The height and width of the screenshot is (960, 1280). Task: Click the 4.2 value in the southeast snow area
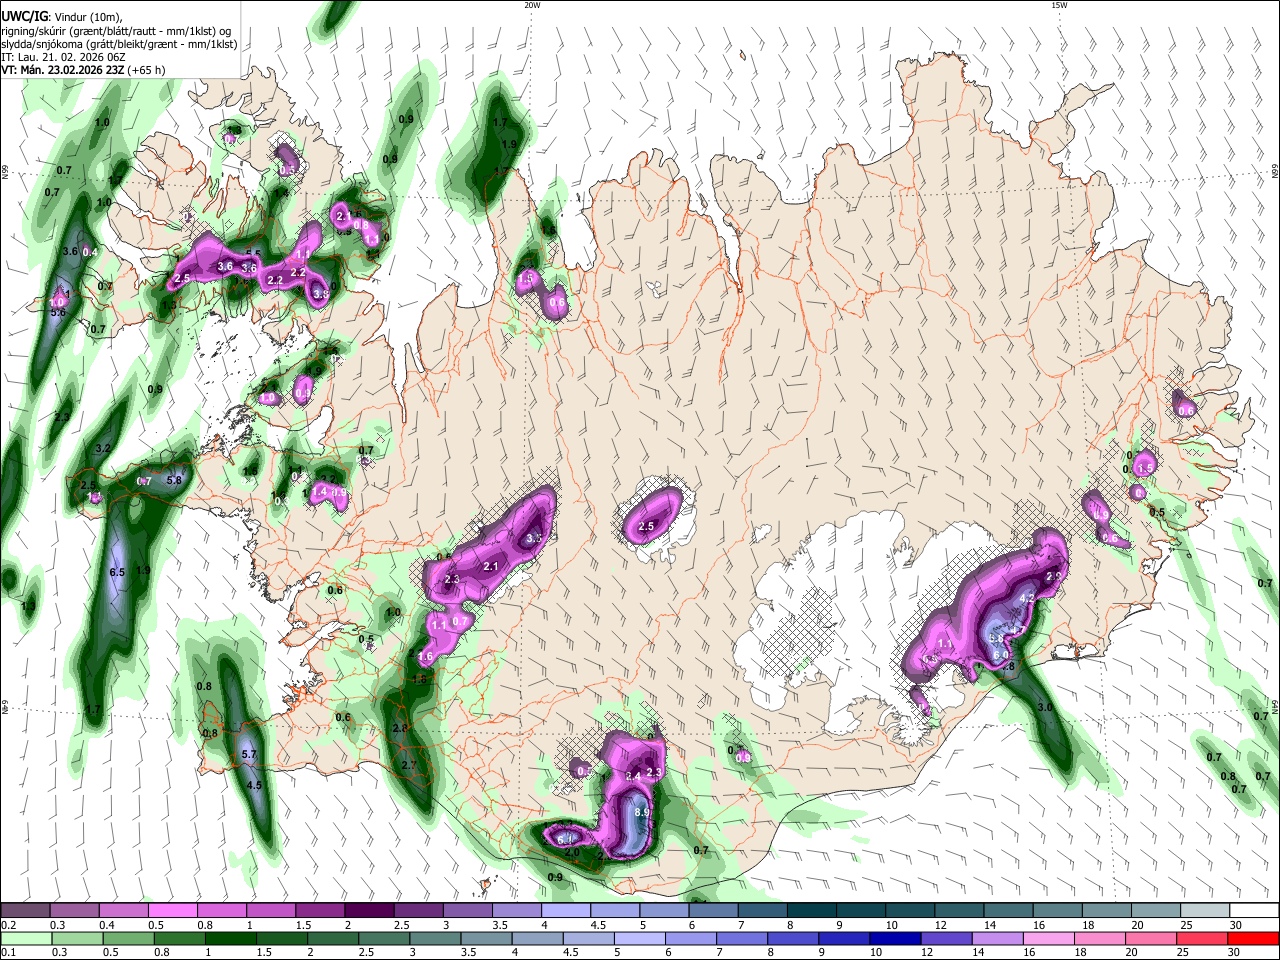point(1026,598)
